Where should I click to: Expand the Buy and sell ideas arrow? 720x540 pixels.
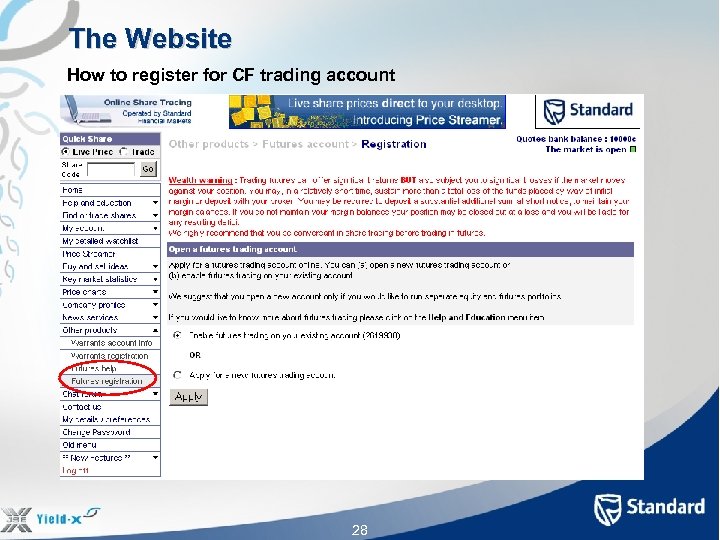pos(155,266)
